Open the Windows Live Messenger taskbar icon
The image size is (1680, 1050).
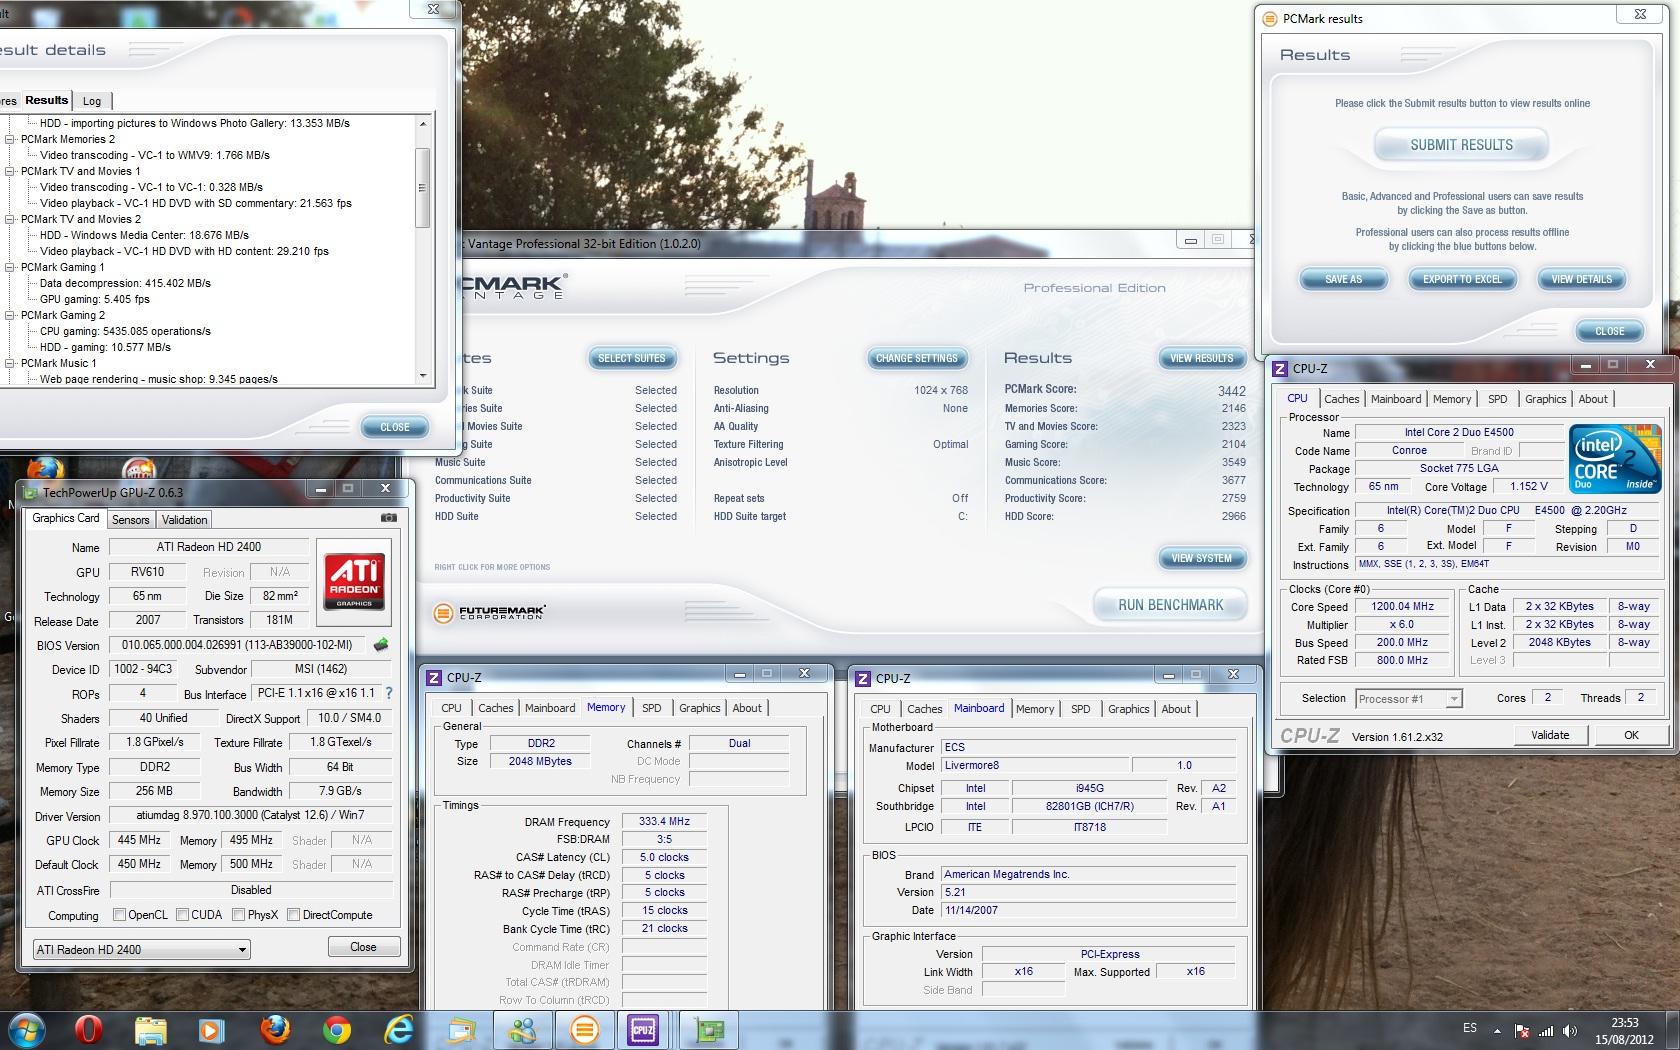[x=522, y=1029]
